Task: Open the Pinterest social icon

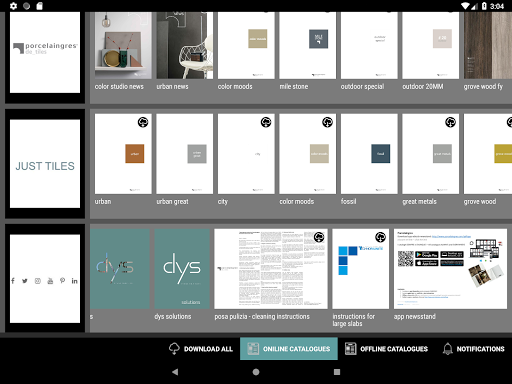Action: pos(62,281)
